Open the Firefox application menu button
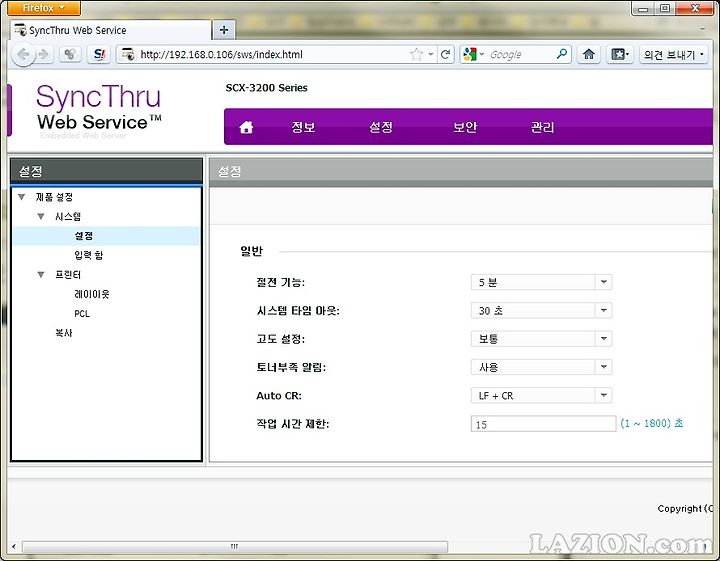The width and height of the screenshot is (720, 561). 44,8
